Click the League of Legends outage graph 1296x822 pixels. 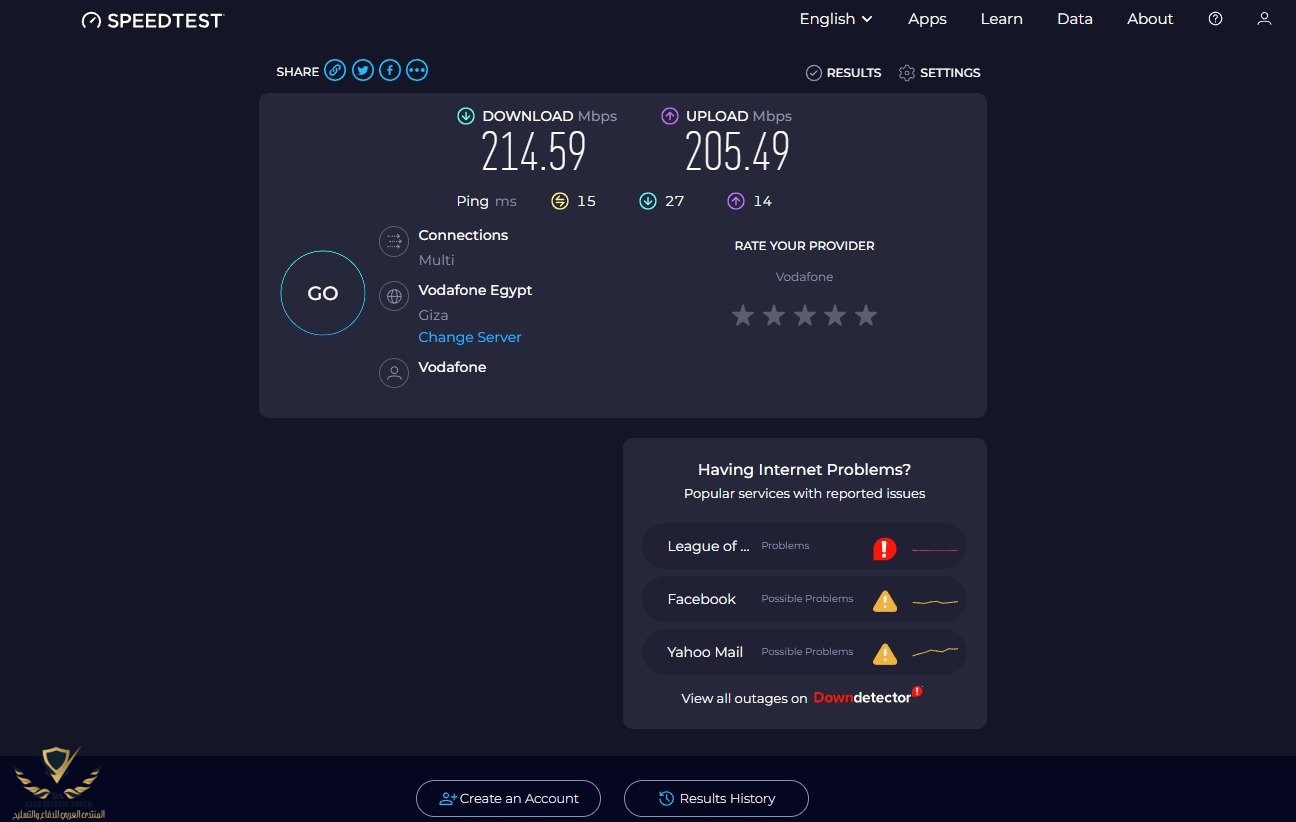click(935, 550)
